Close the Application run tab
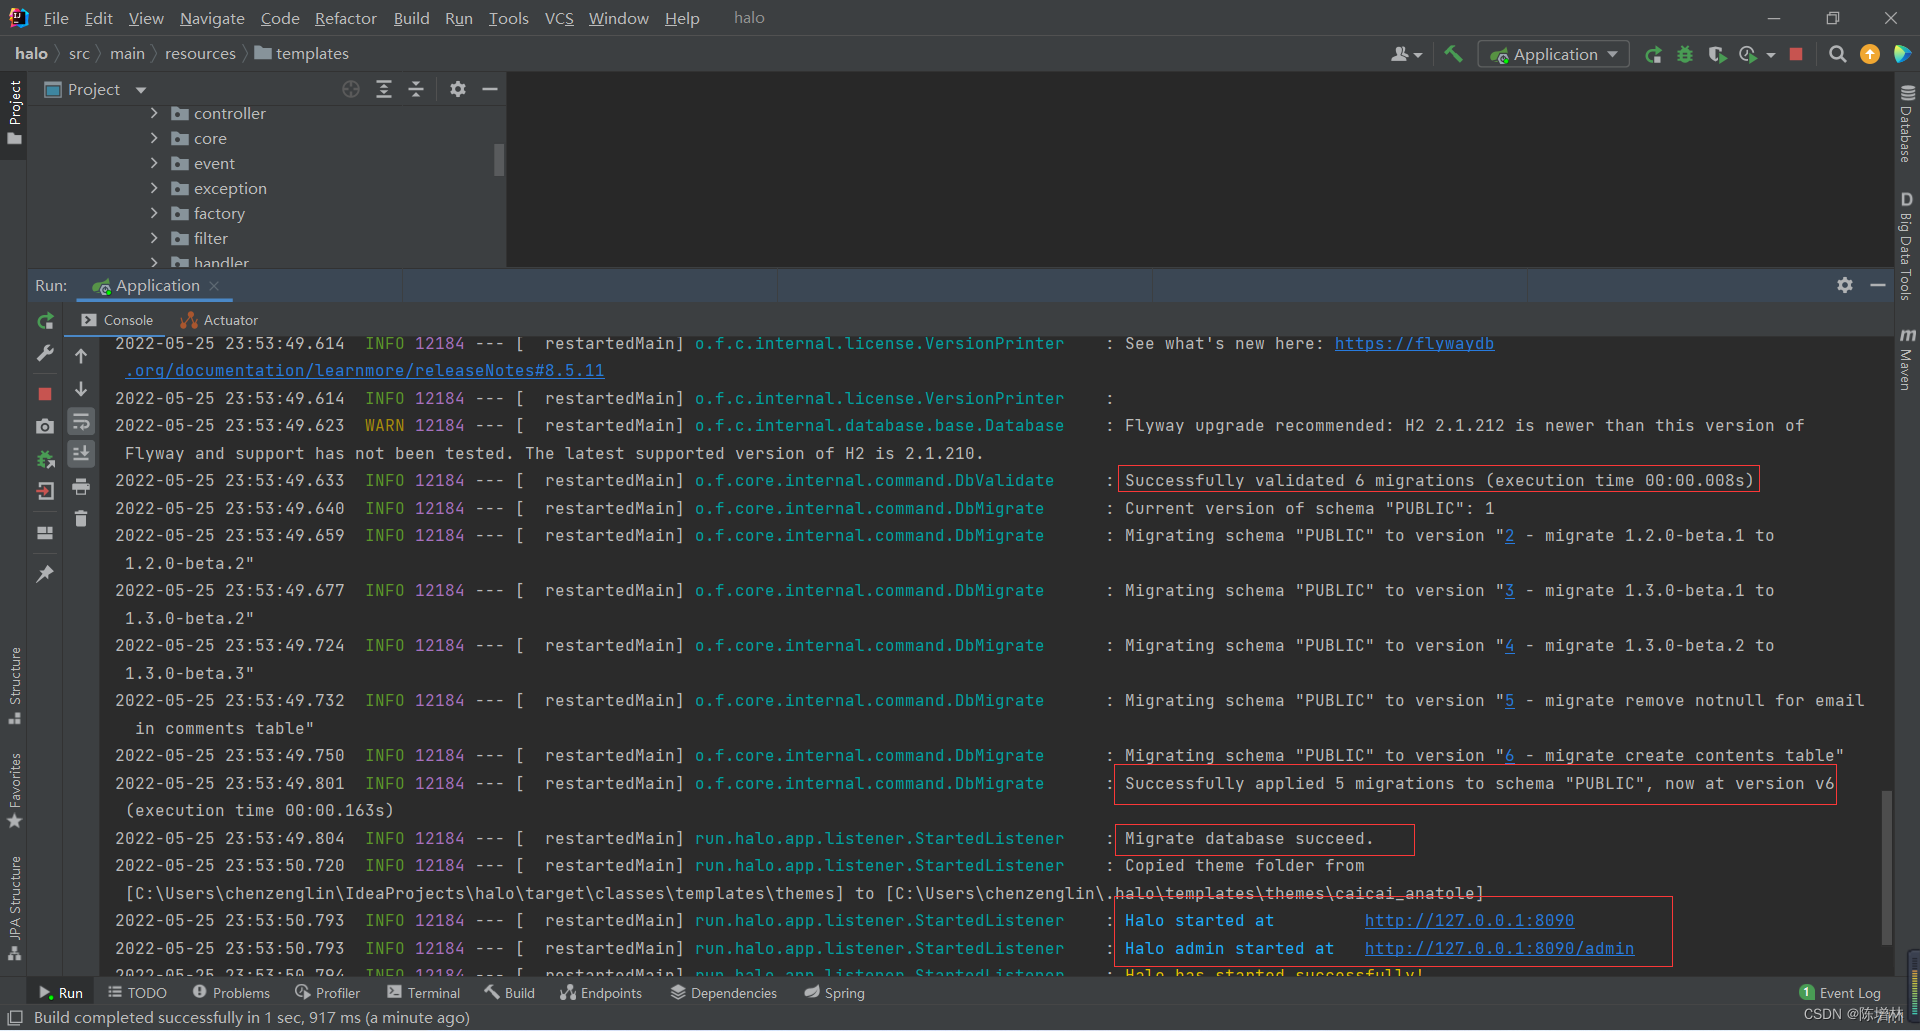The height and width of the screenshot is (1031, 1920). tap(214, 286)
